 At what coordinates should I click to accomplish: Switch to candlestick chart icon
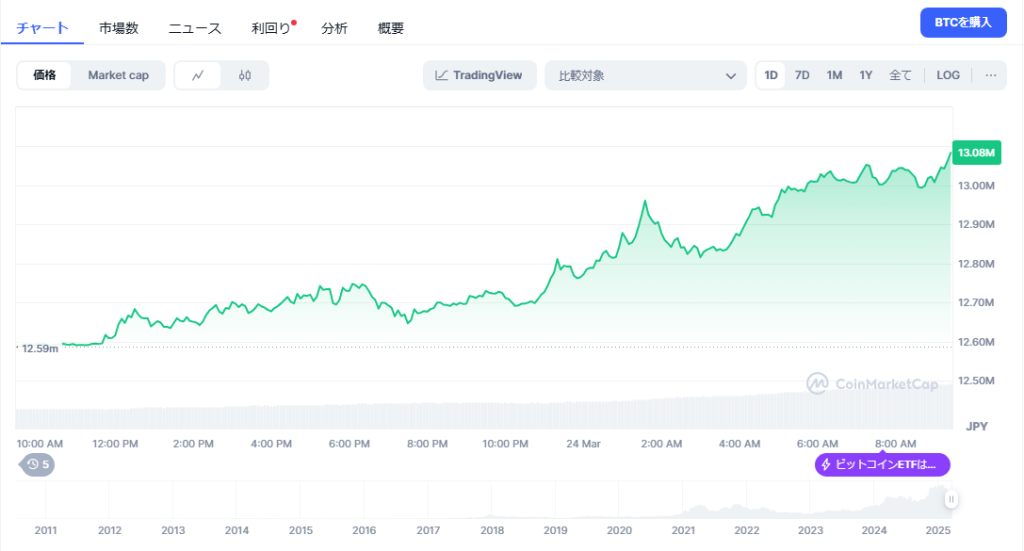[x=245, y=76]
